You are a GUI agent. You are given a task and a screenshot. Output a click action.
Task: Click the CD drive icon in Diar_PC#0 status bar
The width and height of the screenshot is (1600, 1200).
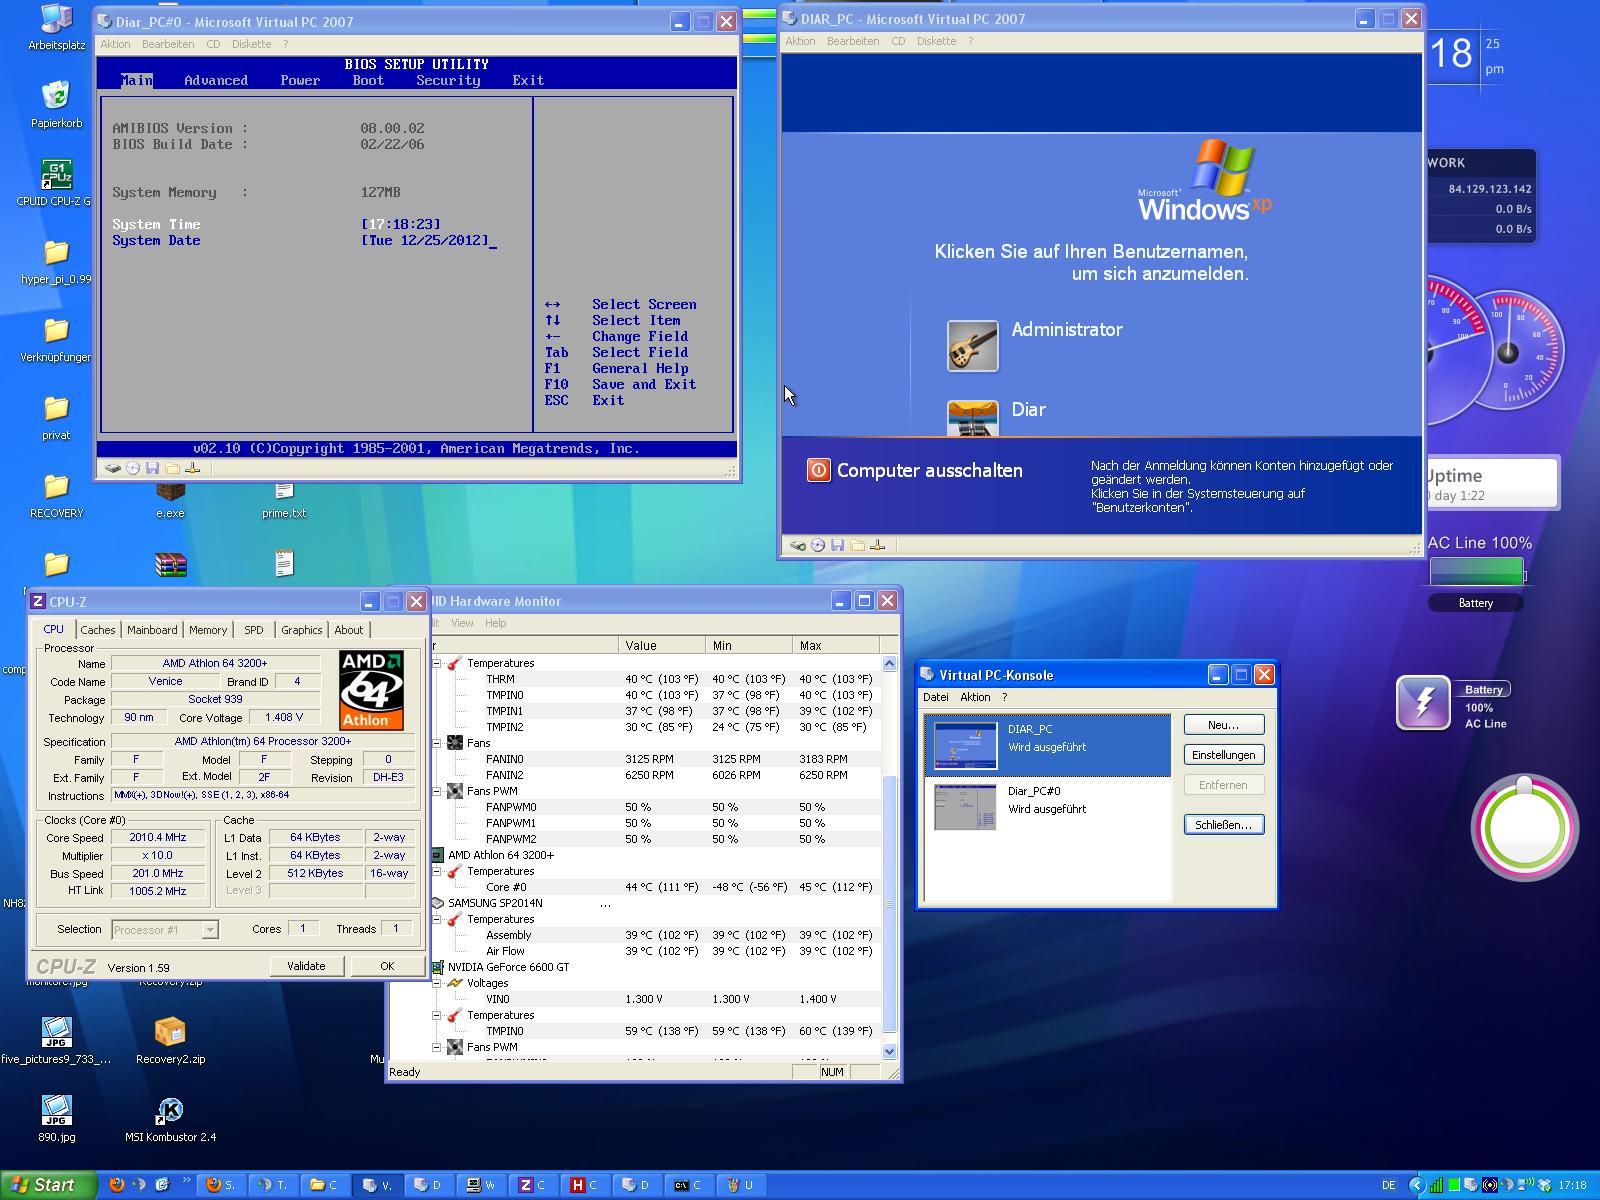[133, 468]
